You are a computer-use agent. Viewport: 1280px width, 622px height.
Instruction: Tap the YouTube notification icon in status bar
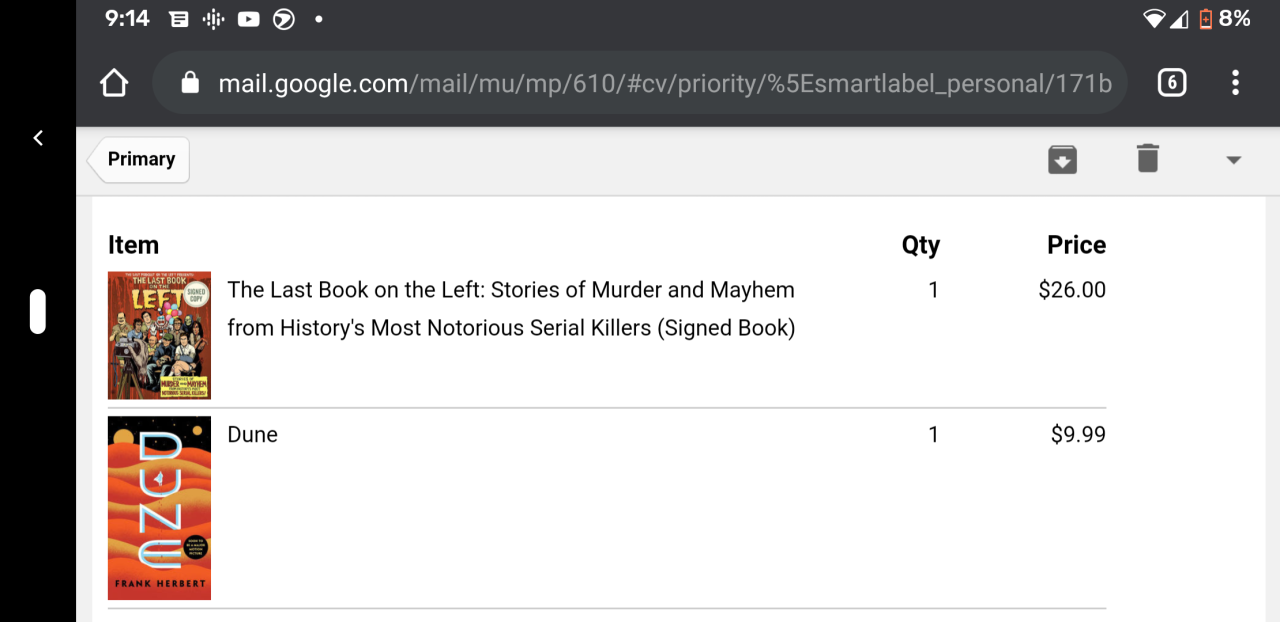(249, 19)
